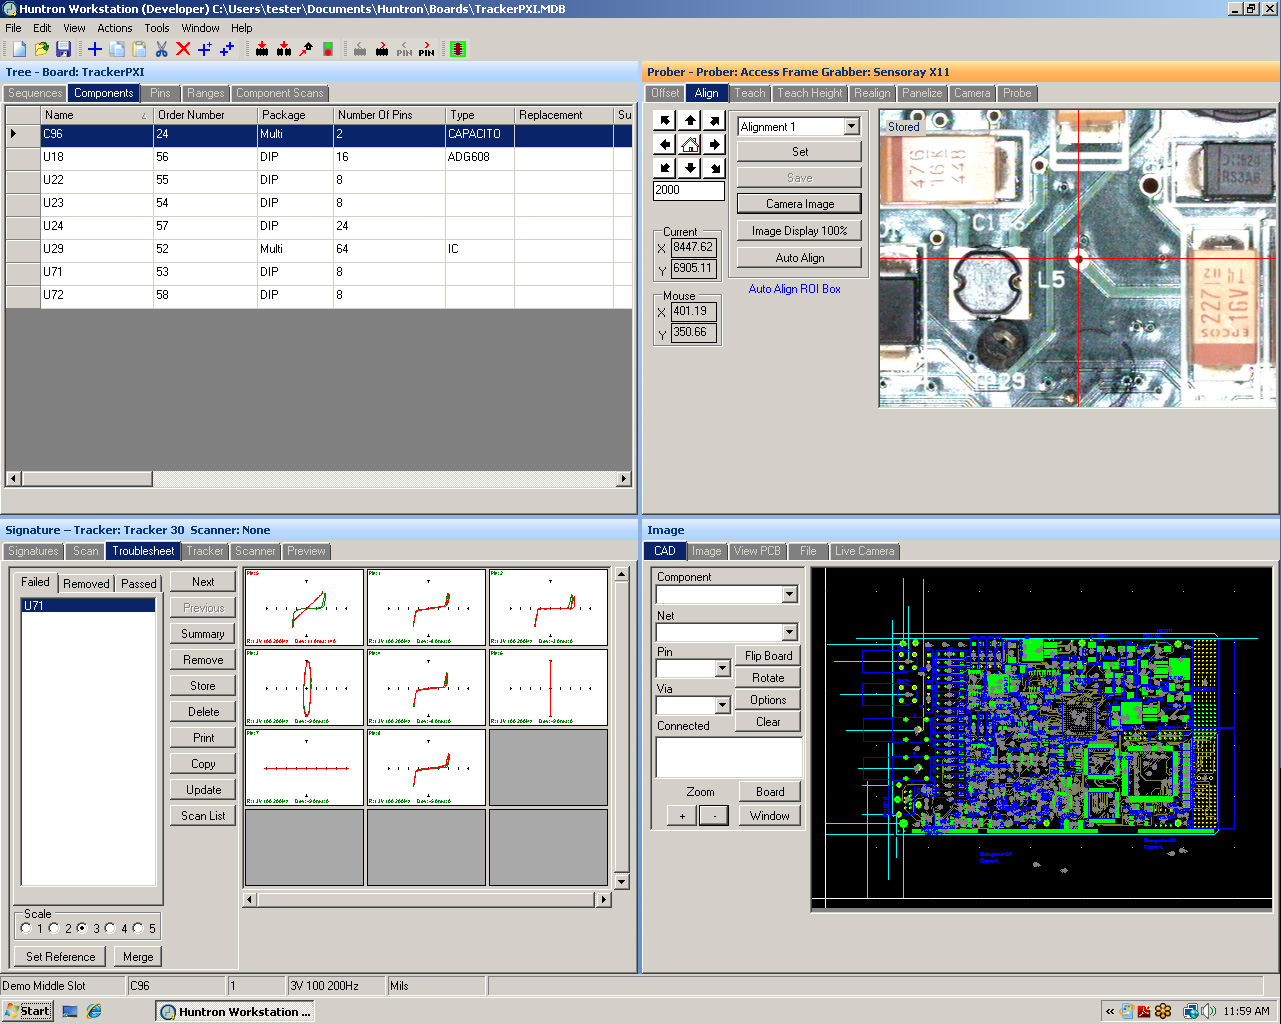Select Scale option 3

(82, 928)
